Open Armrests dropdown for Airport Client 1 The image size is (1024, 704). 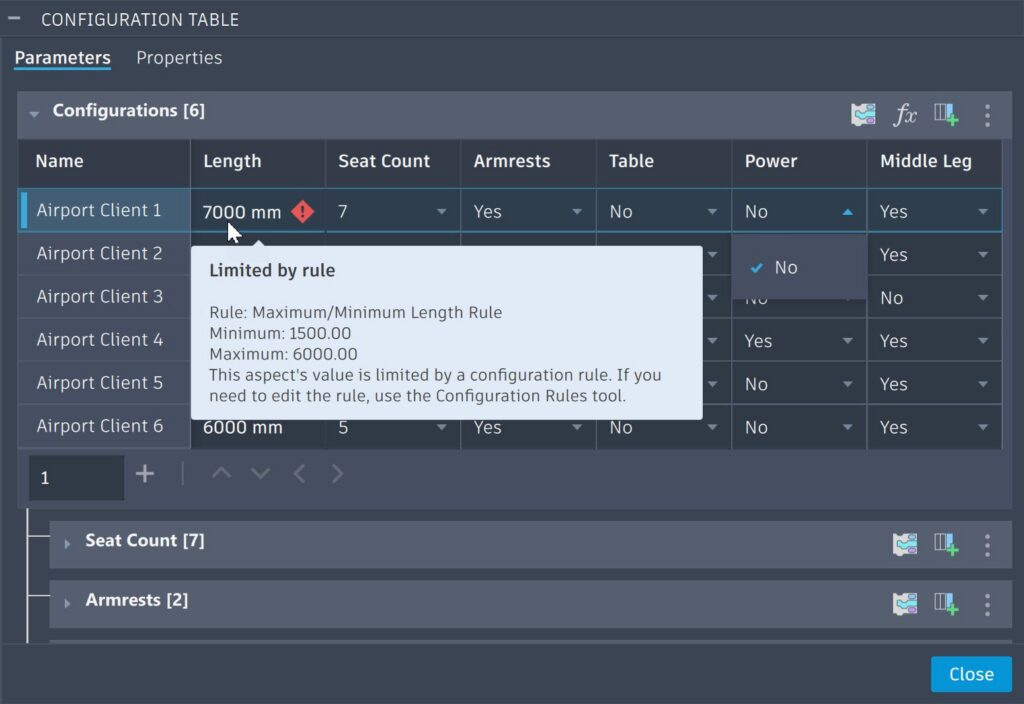tap(528, 211)
